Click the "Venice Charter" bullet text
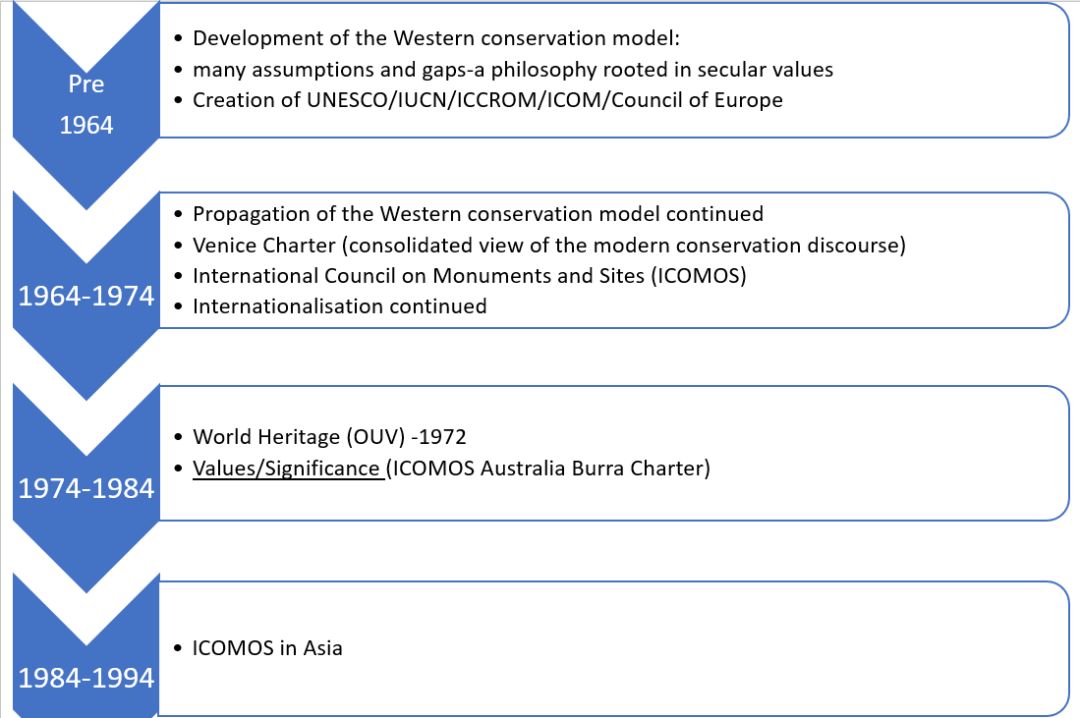Viewport: 1080px width, 718px height. click(549, 245)
